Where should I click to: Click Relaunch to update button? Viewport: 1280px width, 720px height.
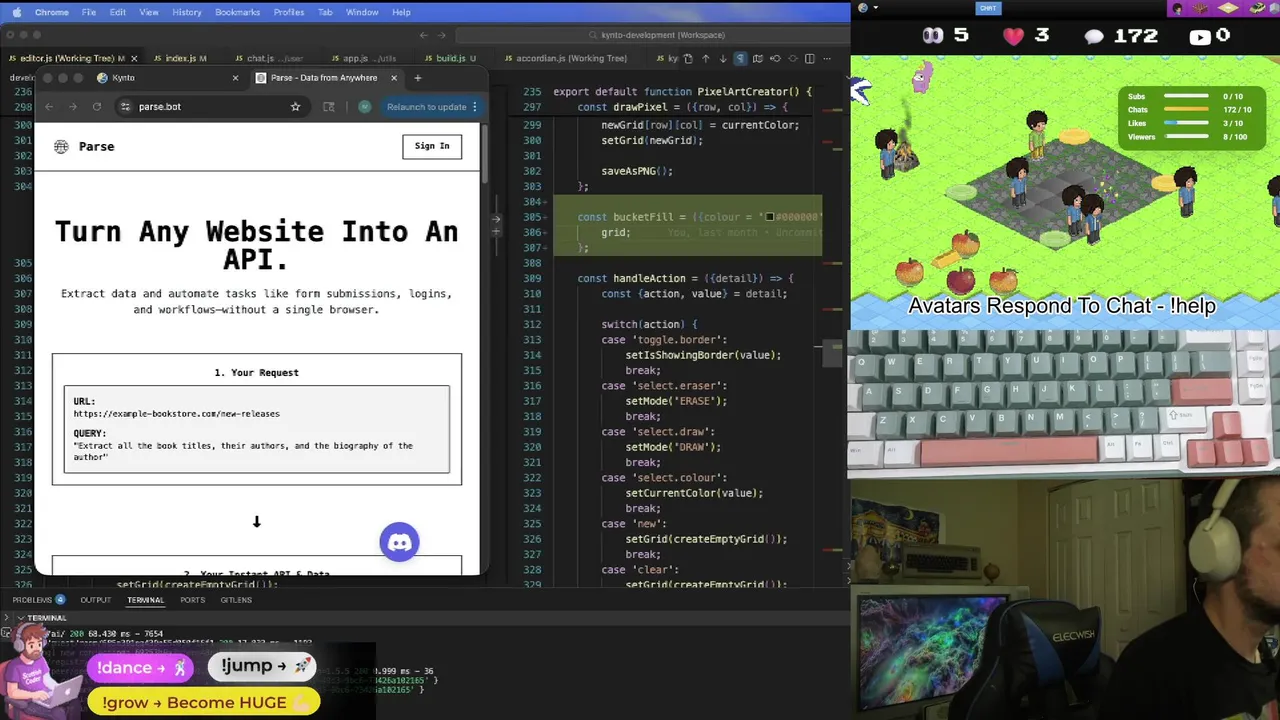[426, 107]
